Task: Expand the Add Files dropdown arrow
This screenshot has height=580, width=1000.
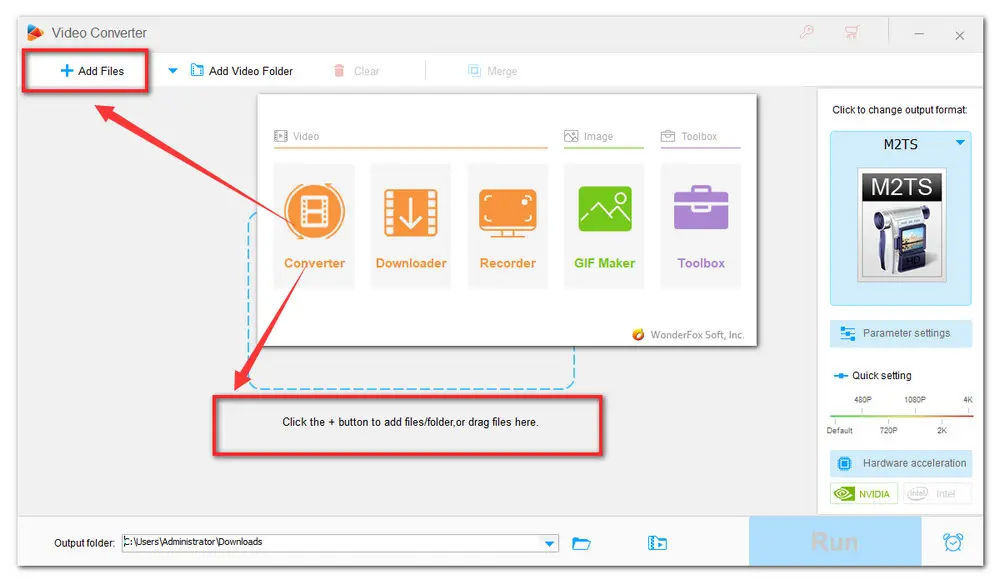Action: click(172, 71)
